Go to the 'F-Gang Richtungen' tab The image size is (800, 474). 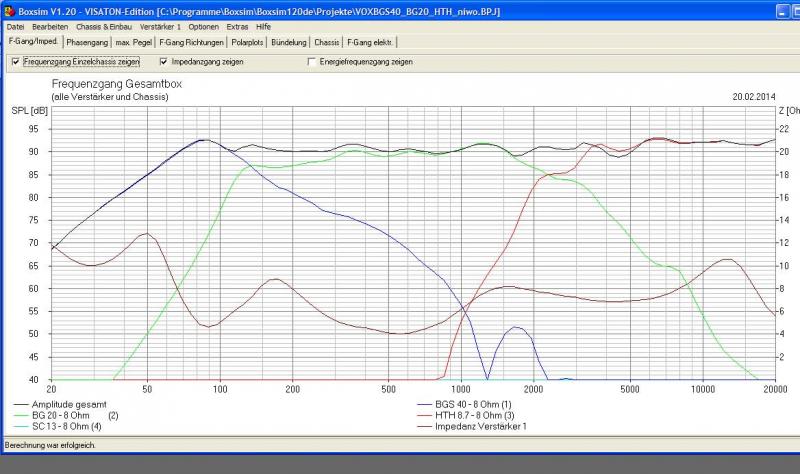click(190, 43)
